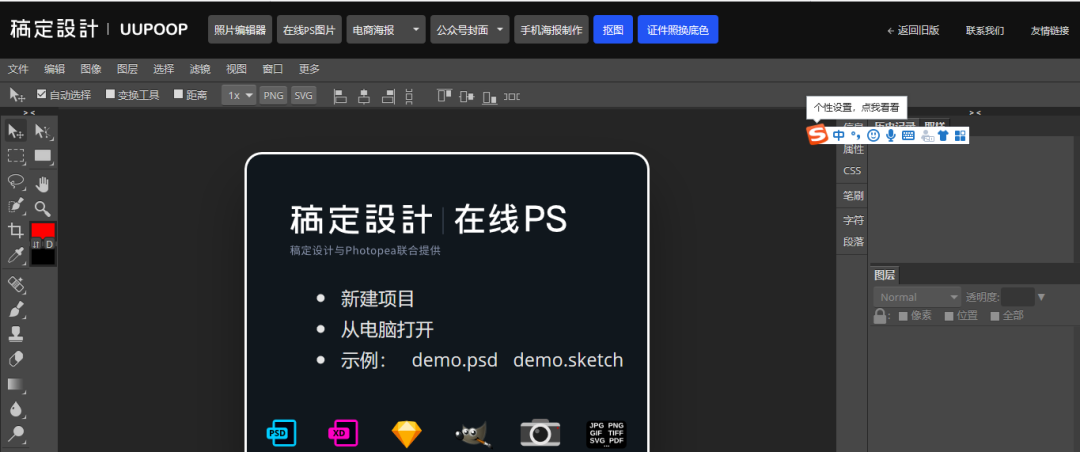
Task: Open the Normal blend mode dropdown
Action: (x=917, y=297)
